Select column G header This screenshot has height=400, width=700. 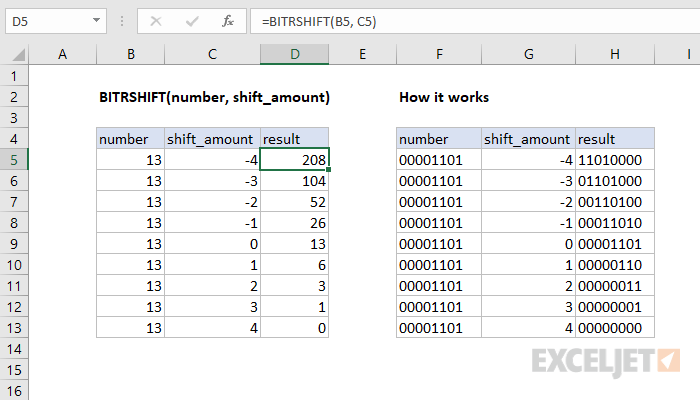[x=529, y=54]
